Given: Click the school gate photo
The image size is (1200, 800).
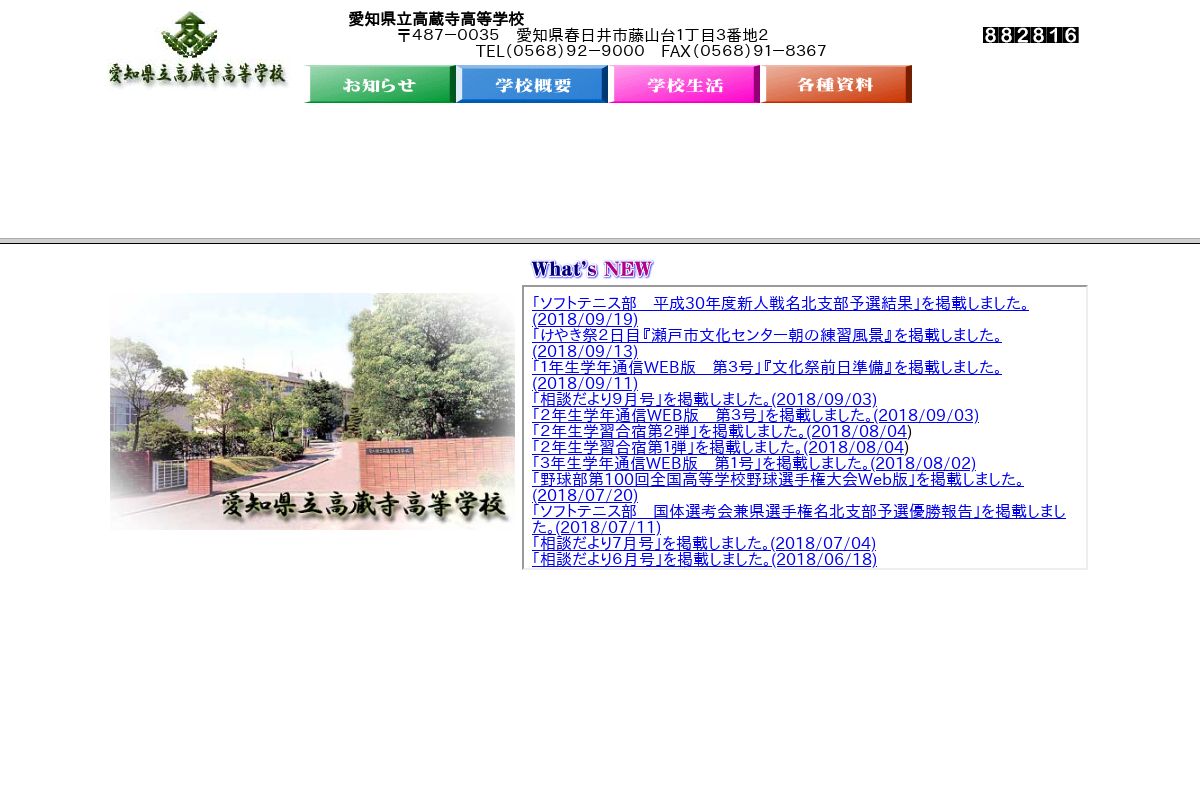Looking at the screenshot, I should pos(312,411).
